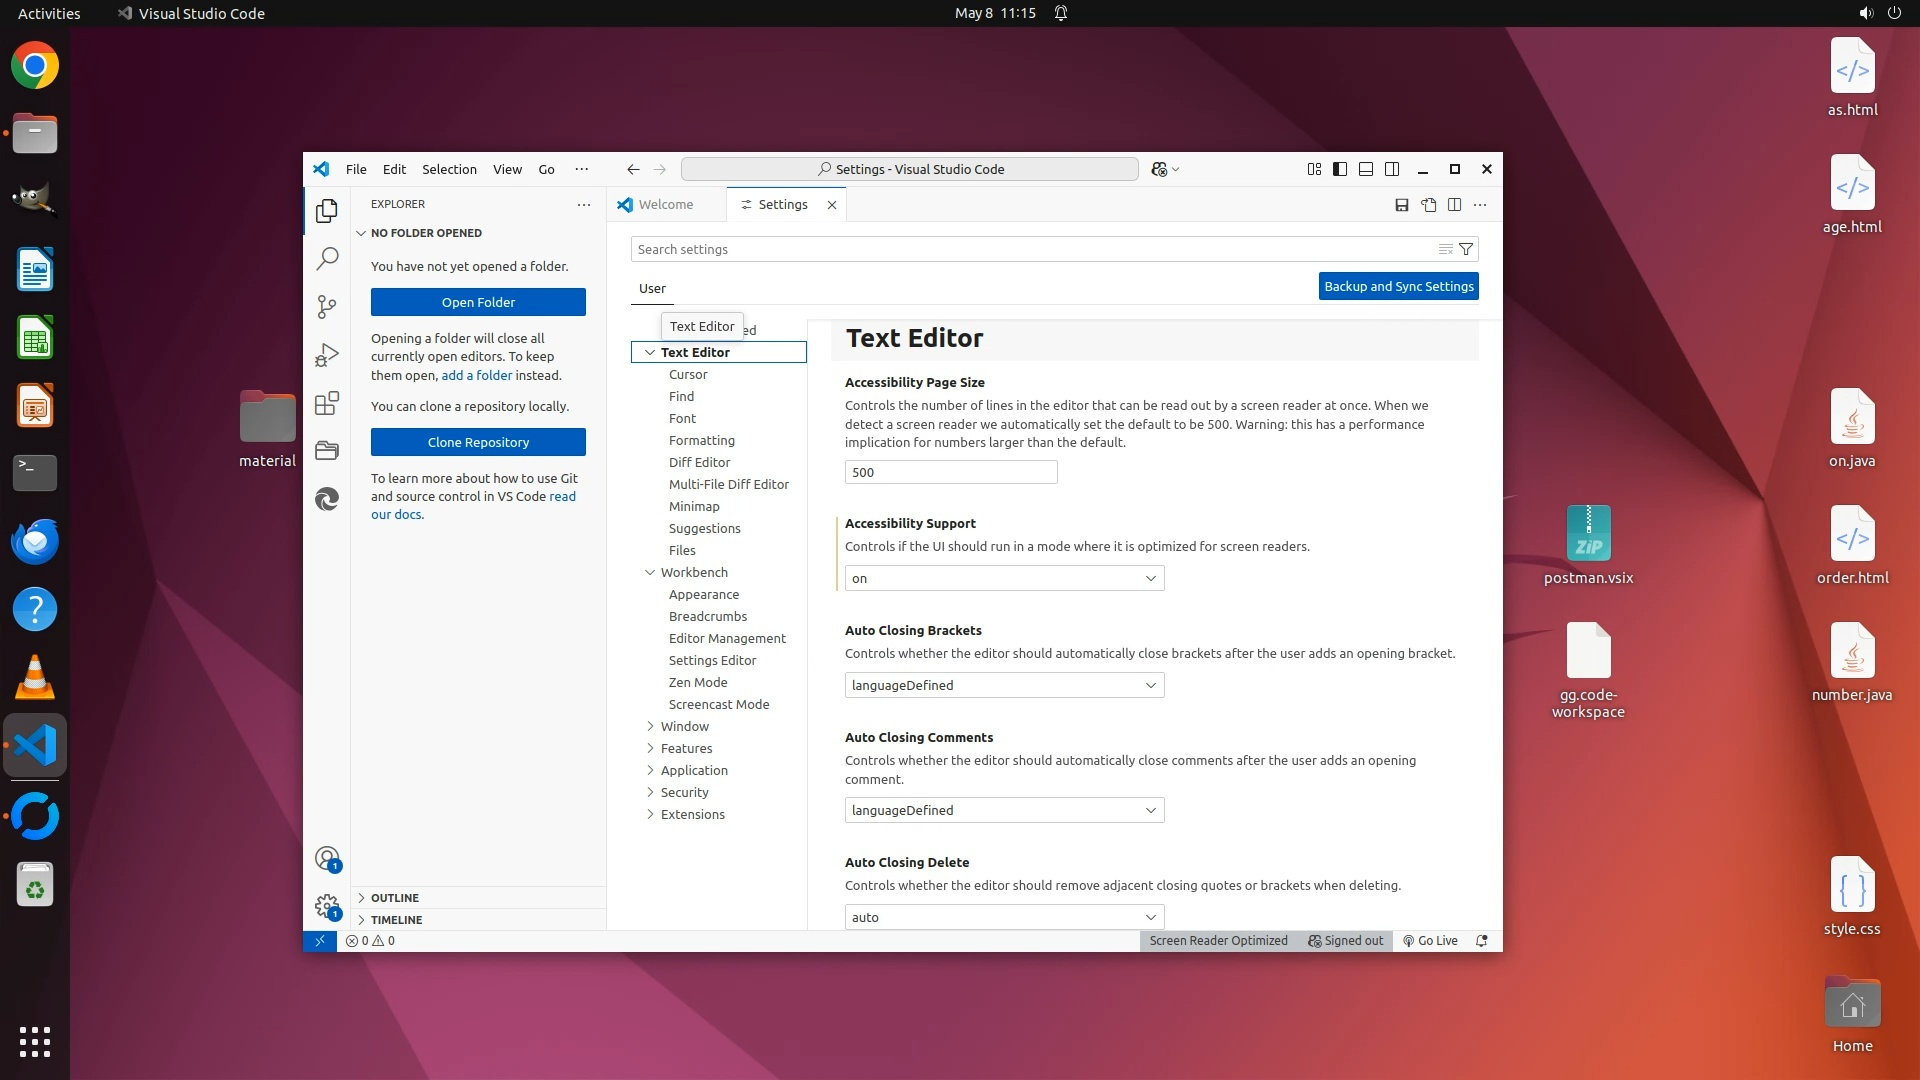Click the filter settings funnel icon
The image size is (1920, 1080).
pos(1466,249)
